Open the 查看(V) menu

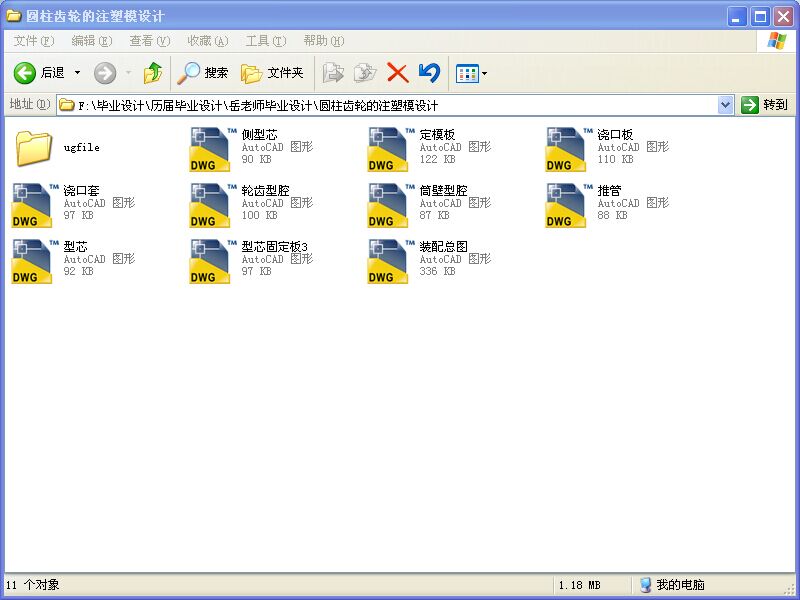click(149, 41)
